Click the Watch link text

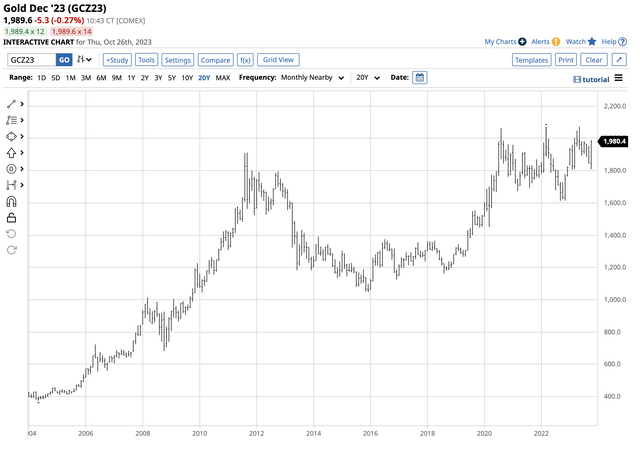(x=576, y=42)
